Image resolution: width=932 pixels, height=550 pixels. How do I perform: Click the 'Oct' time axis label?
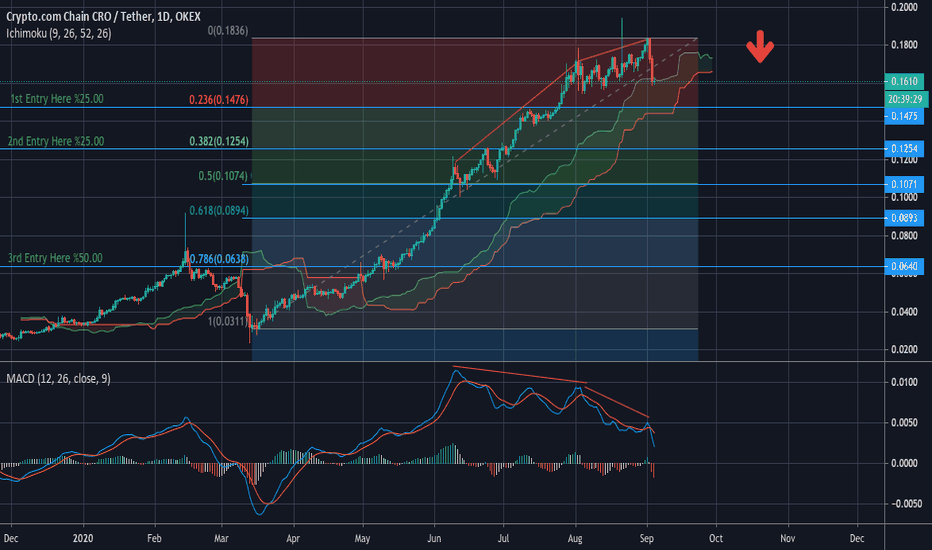pyautogui.click(x=716, y=538)
